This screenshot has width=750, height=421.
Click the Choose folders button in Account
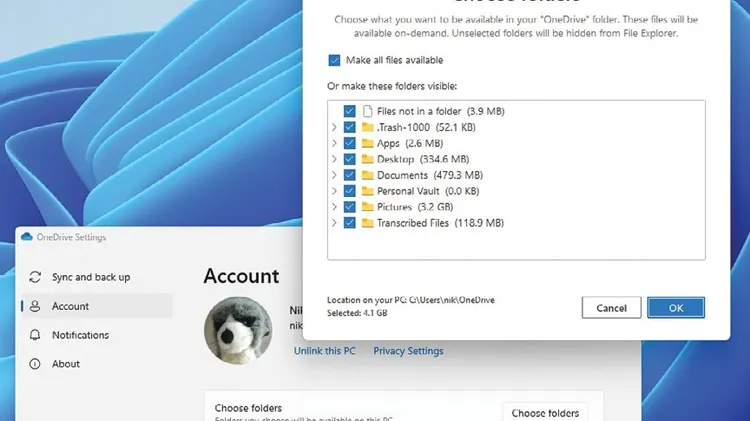pyautogui.click(x=545, y=412)
